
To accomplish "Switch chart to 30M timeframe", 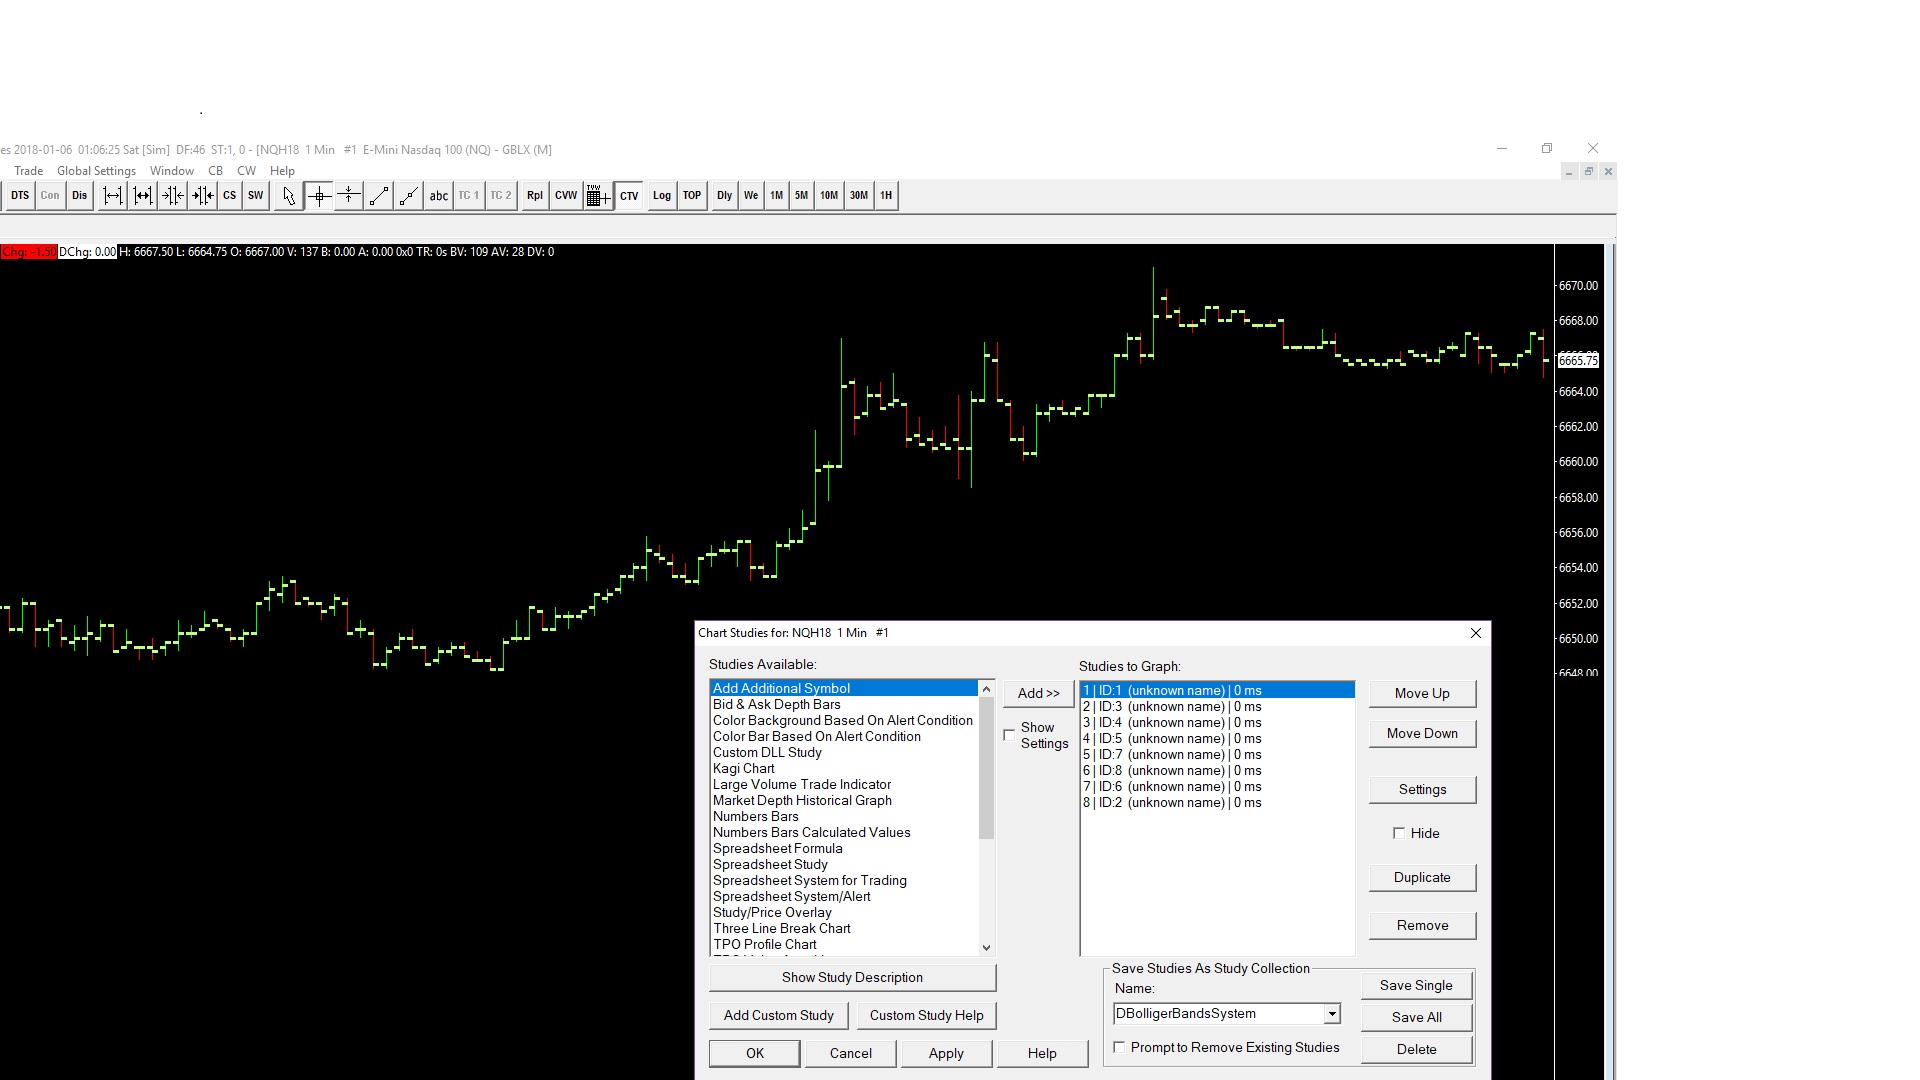I will pyautogui.click(x=859, y=196).
